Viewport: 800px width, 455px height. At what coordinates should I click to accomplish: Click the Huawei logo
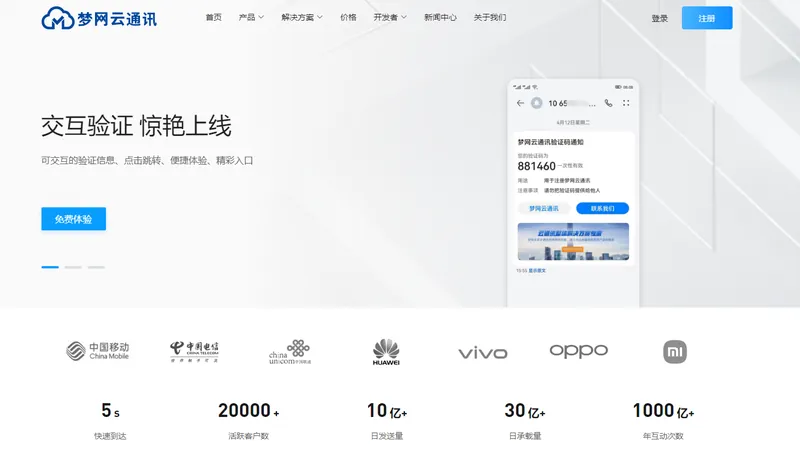[386, 352]
